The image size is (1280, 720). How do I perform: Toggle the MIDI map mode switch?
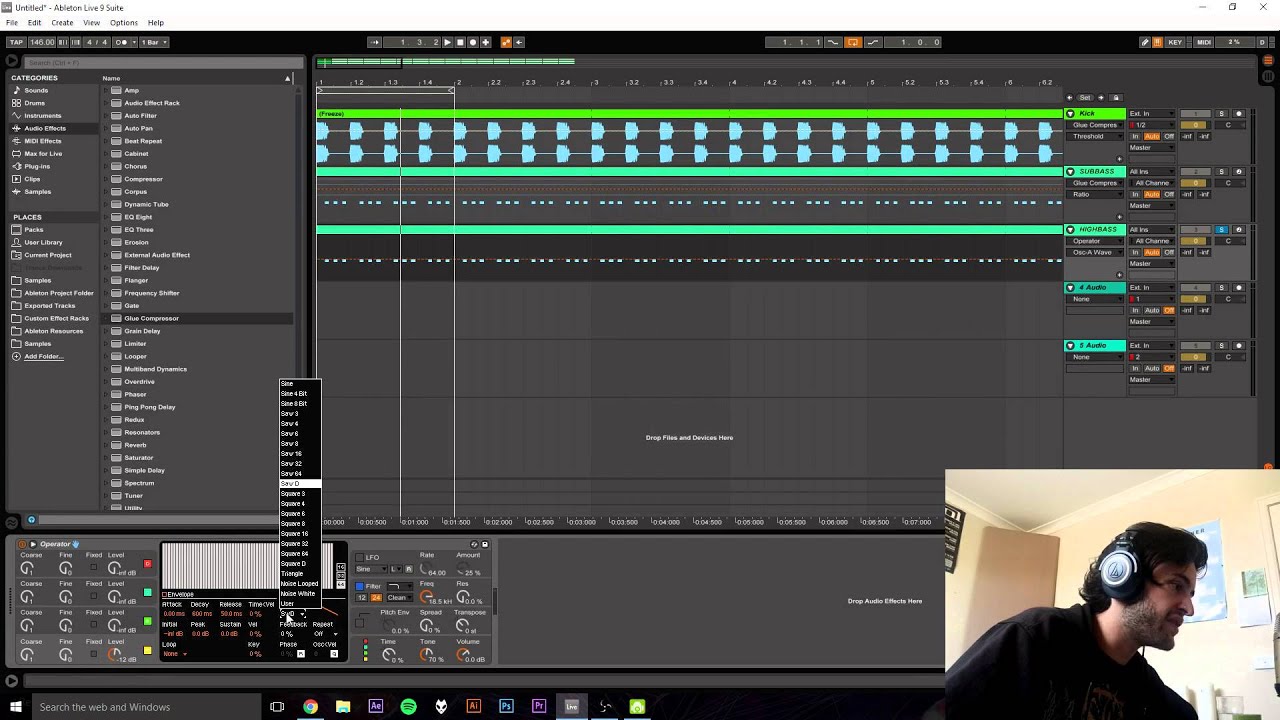(1204, 42)
